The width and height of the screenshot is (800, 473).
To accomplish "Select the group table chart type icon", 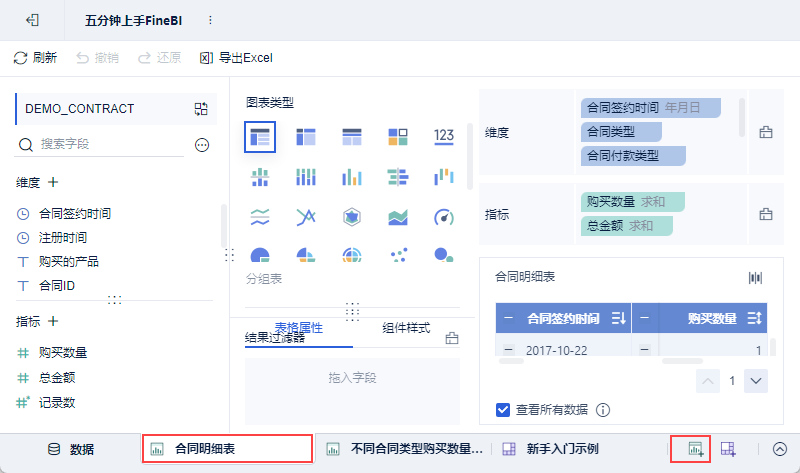I will coord(260,137).
